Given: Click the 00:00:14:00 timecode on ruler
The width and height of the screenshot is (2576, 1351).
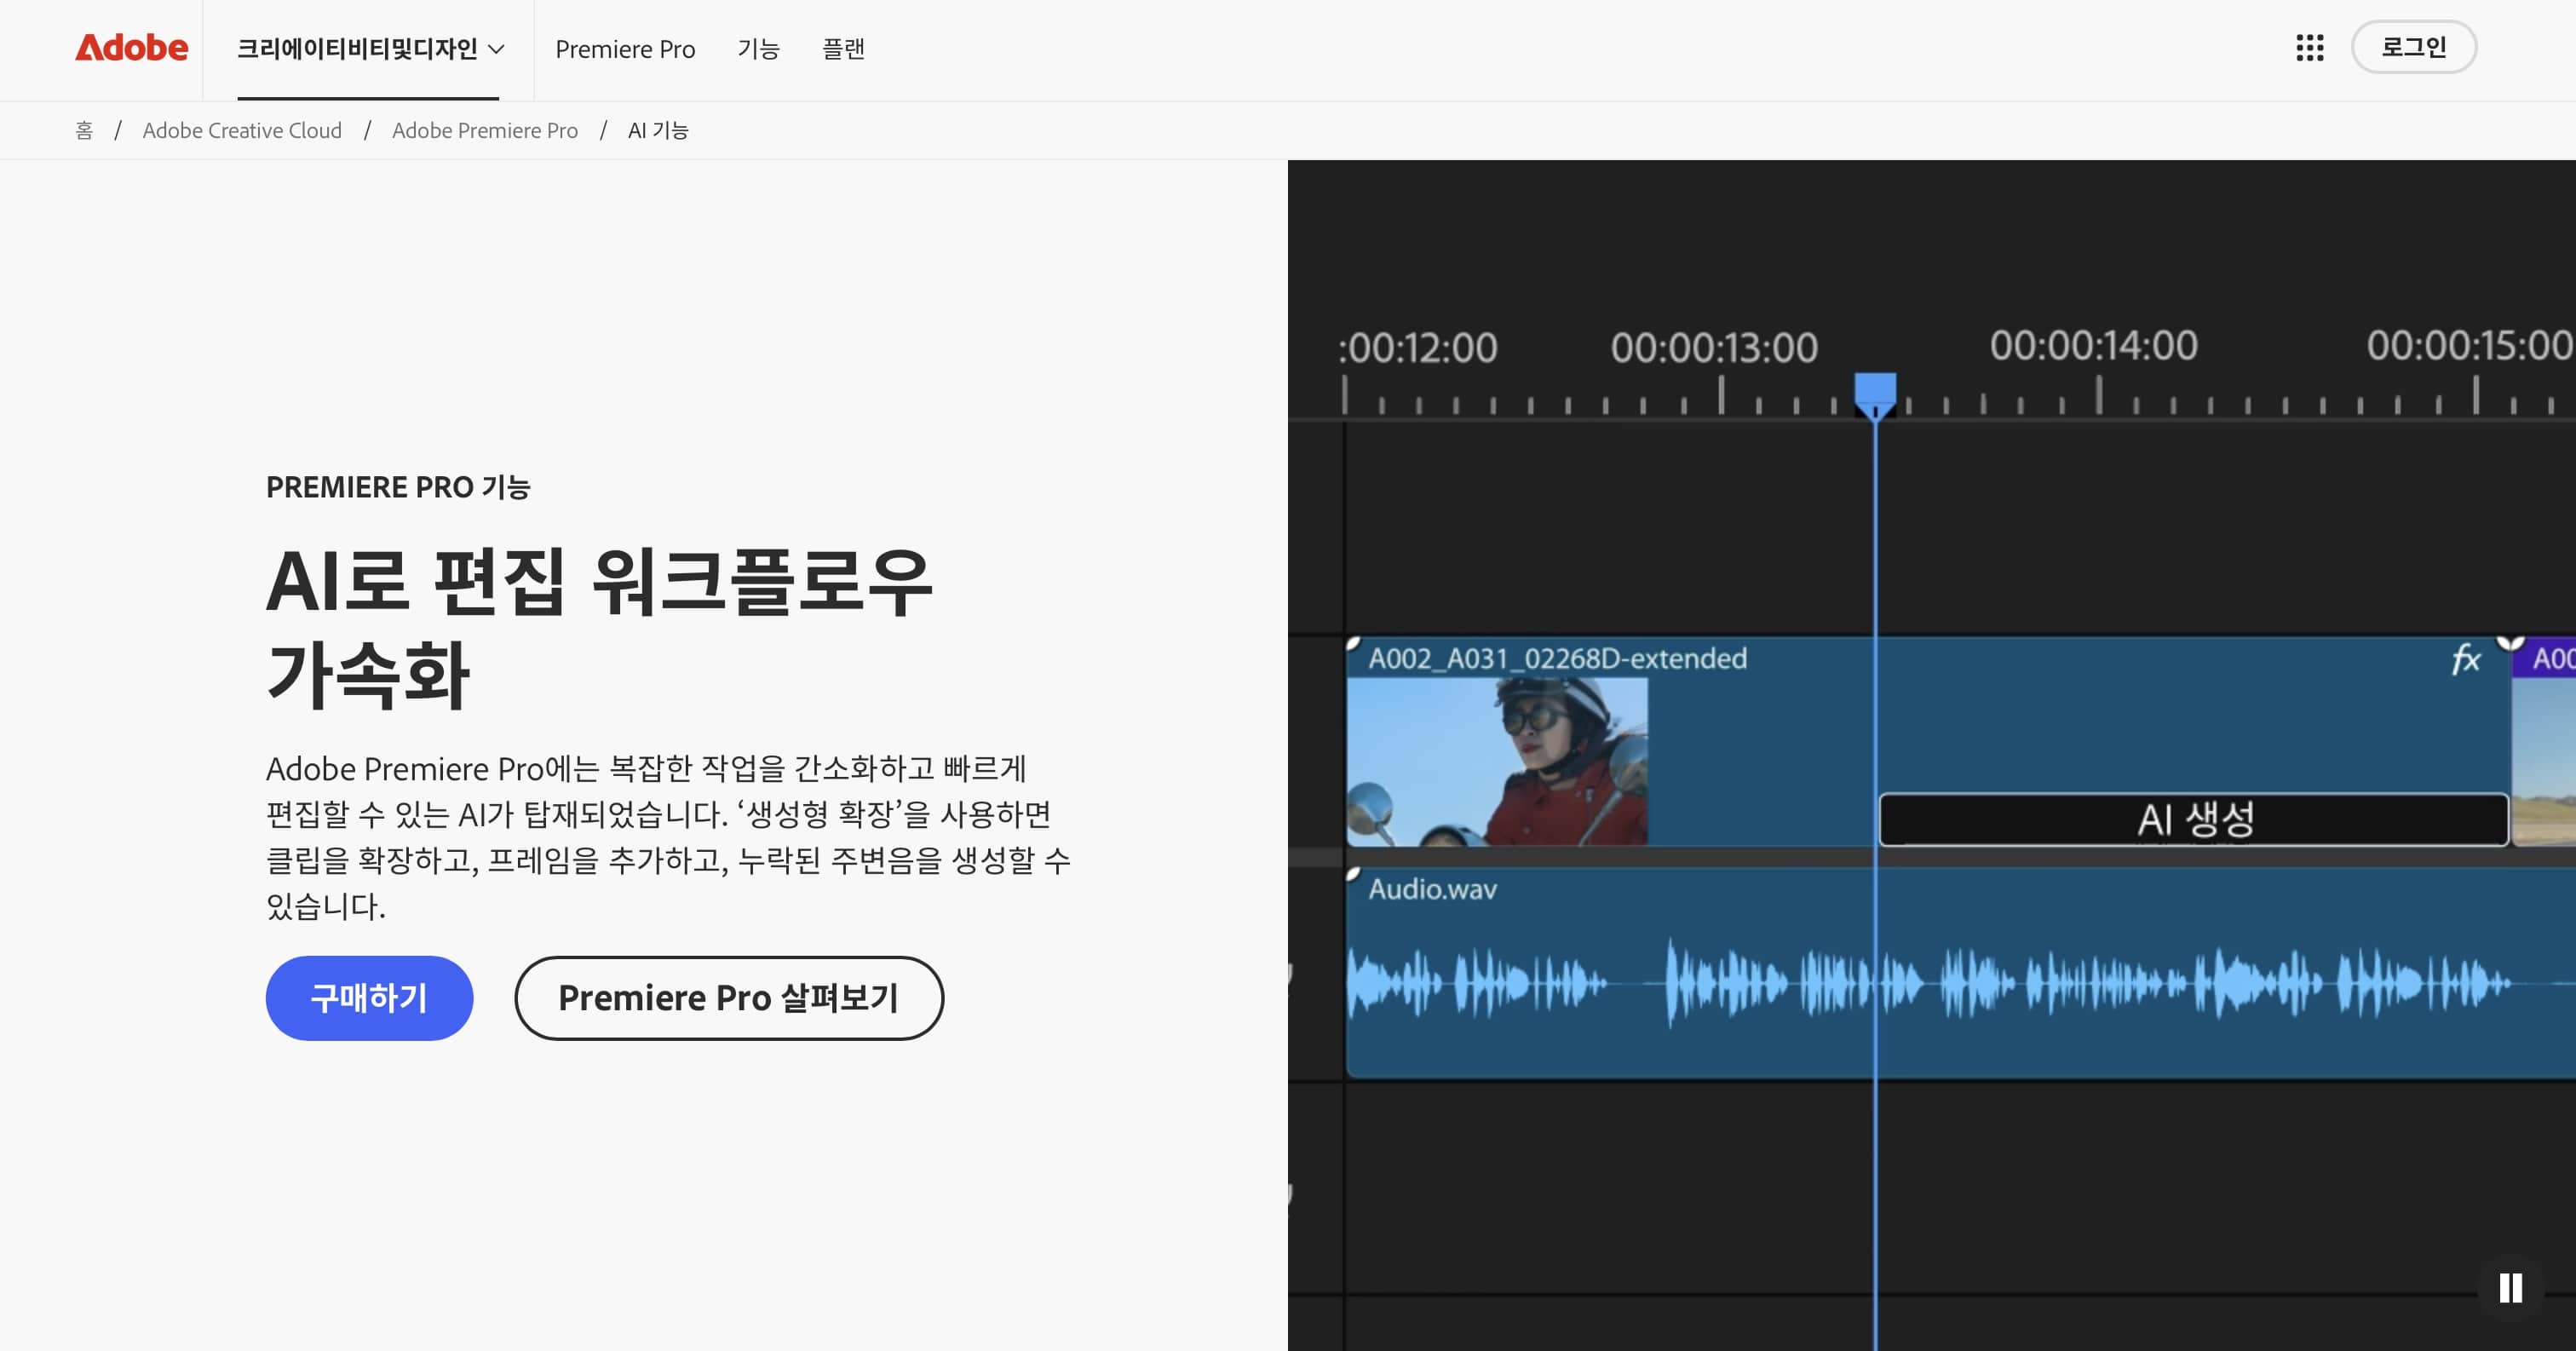Looking at the screenshot, I should [x=2093, y=346].
